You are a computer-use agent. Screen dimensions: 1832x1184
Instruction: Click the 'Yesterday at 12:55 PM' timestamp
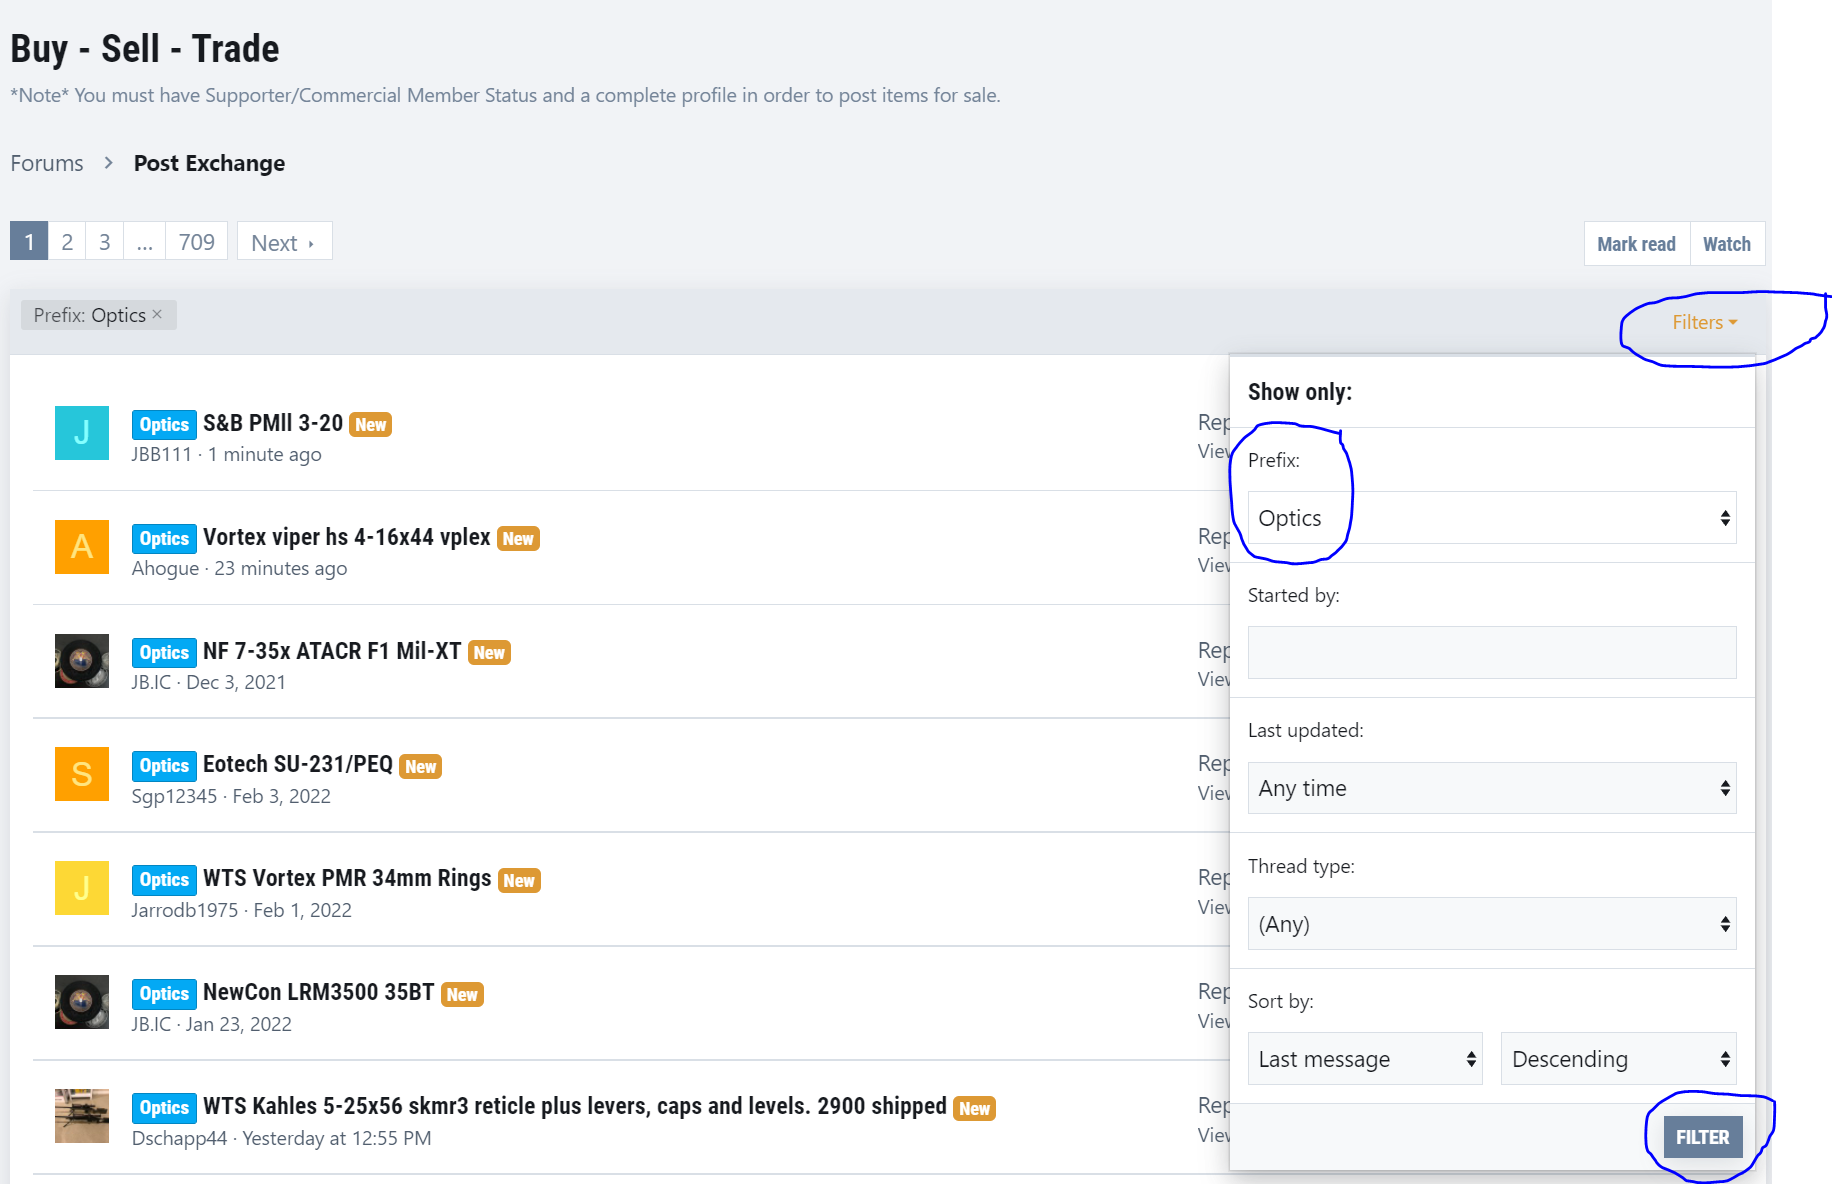tap(337, 1138)
